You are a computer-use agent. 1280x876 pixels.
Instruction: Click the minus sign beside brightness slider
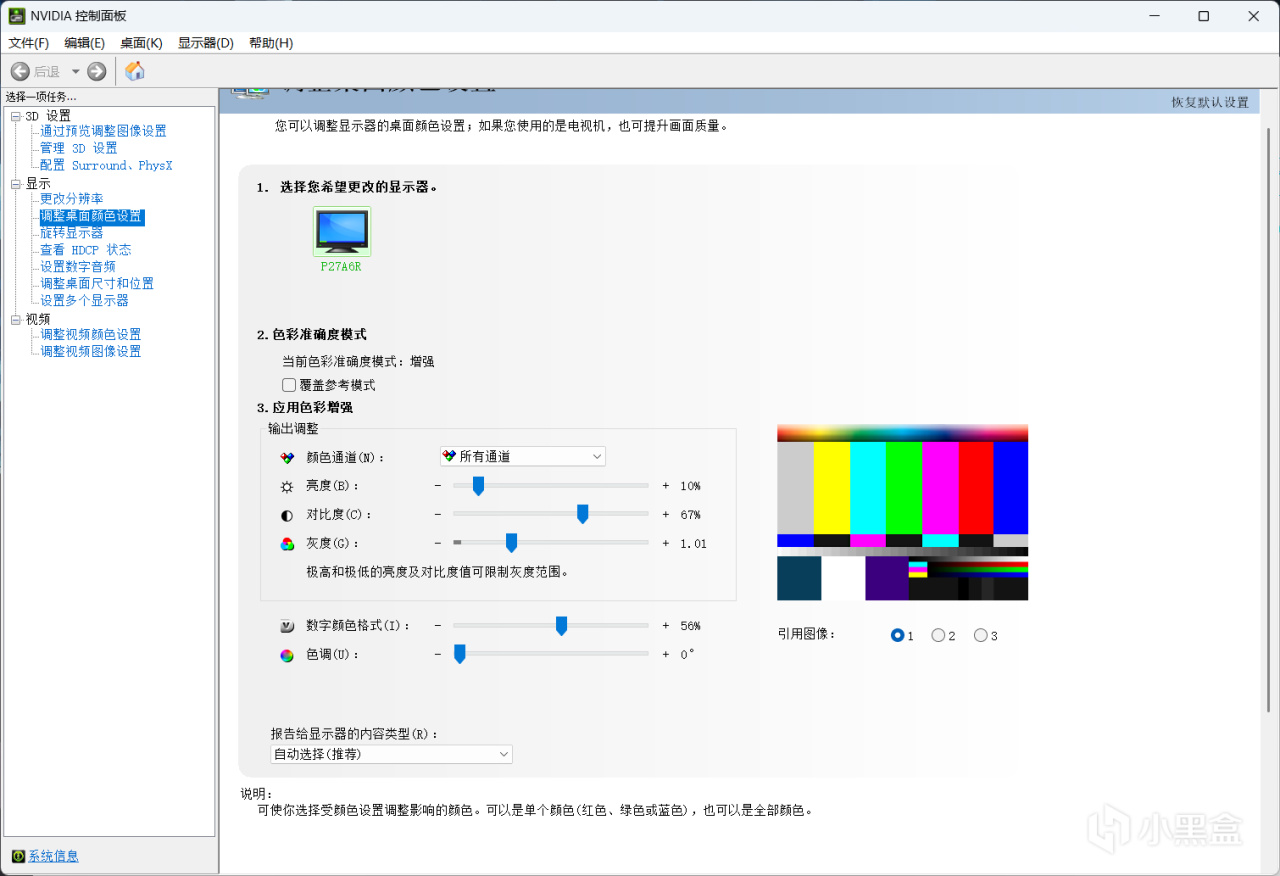437,486
